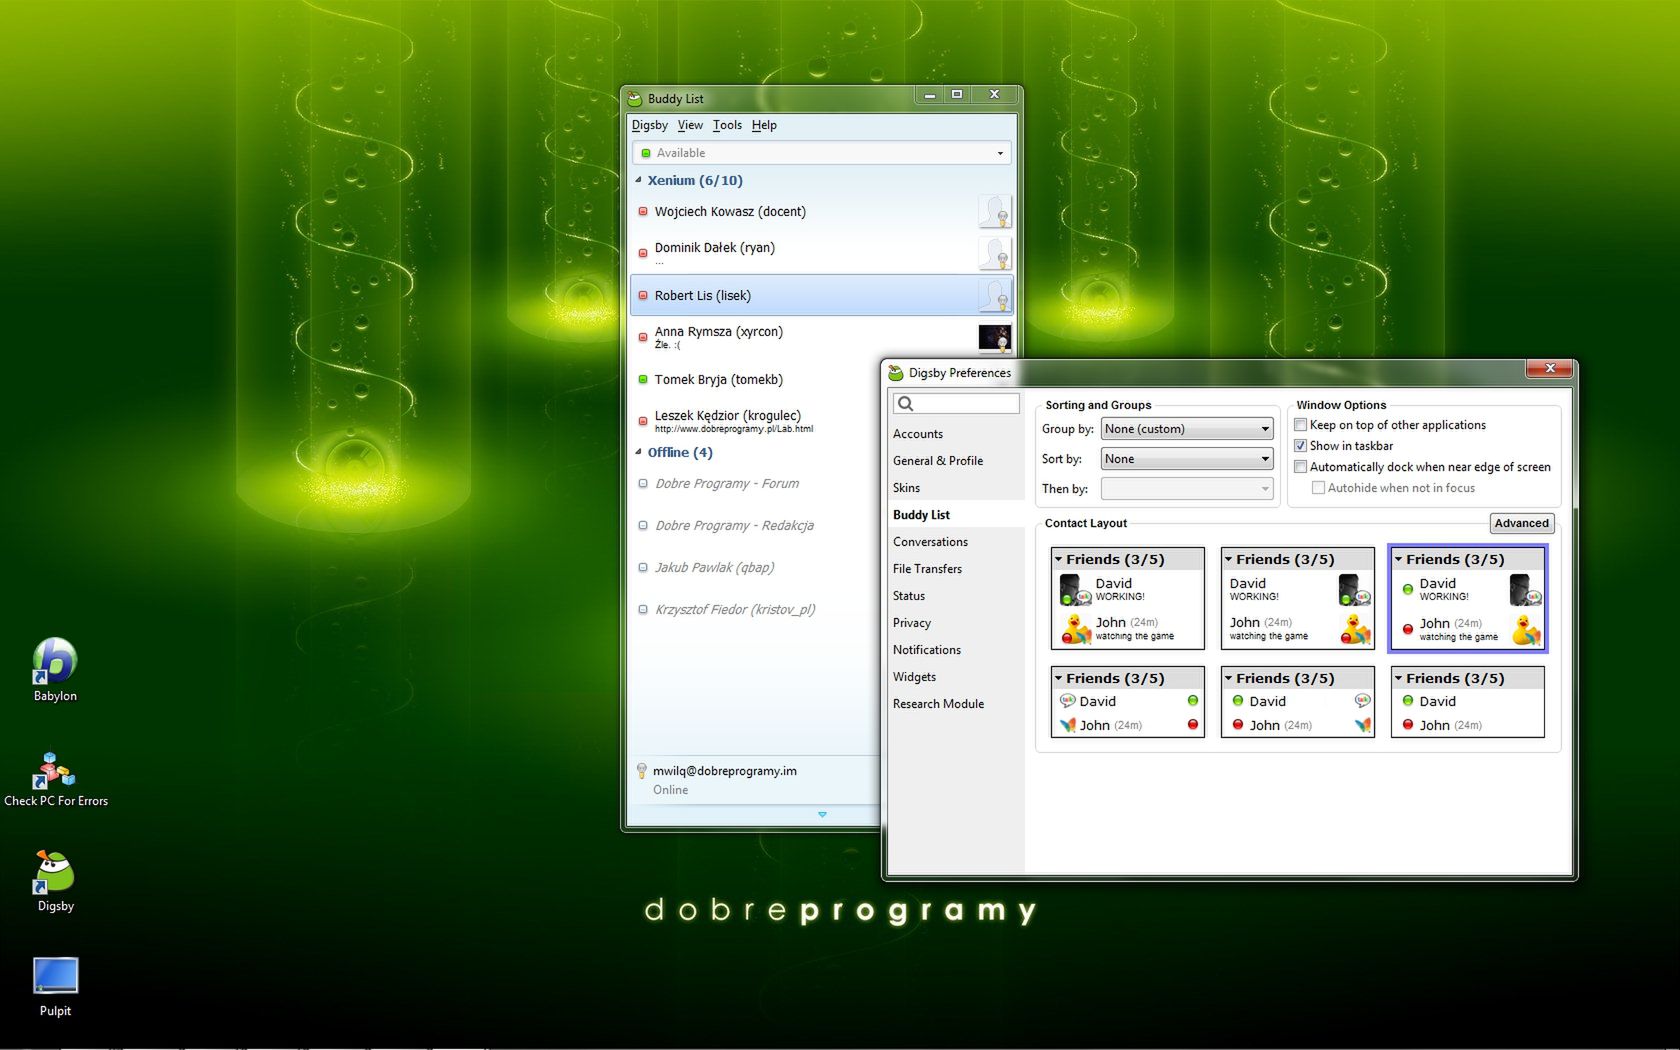Close the Digsby Preferences window

pyautogui.click(x=1549, y=369)
